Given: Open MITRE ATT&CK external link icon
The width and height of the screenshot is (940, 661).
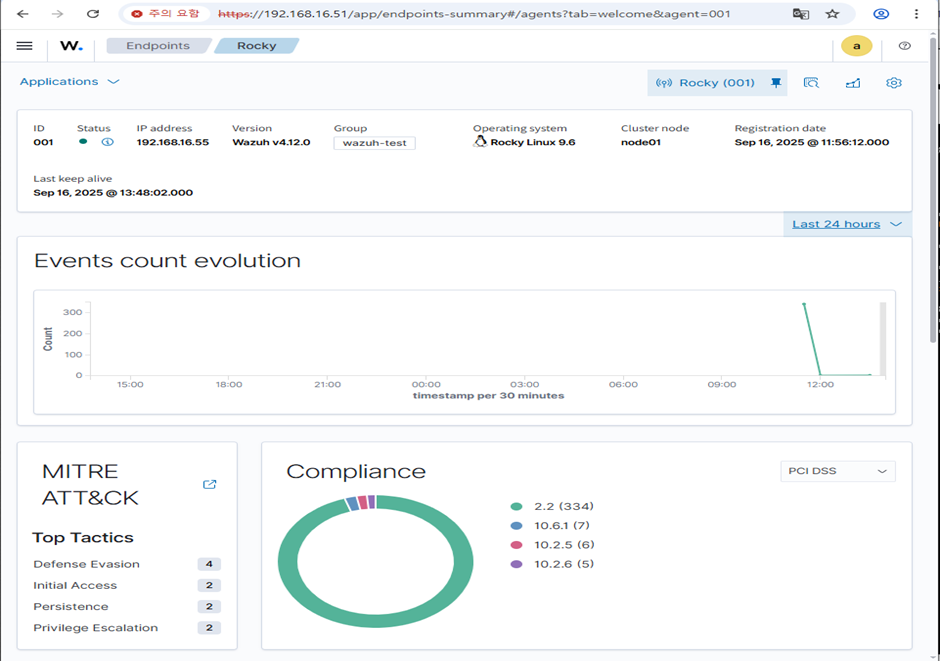Looking at the screenshot, I should click(x=209, y=484).
